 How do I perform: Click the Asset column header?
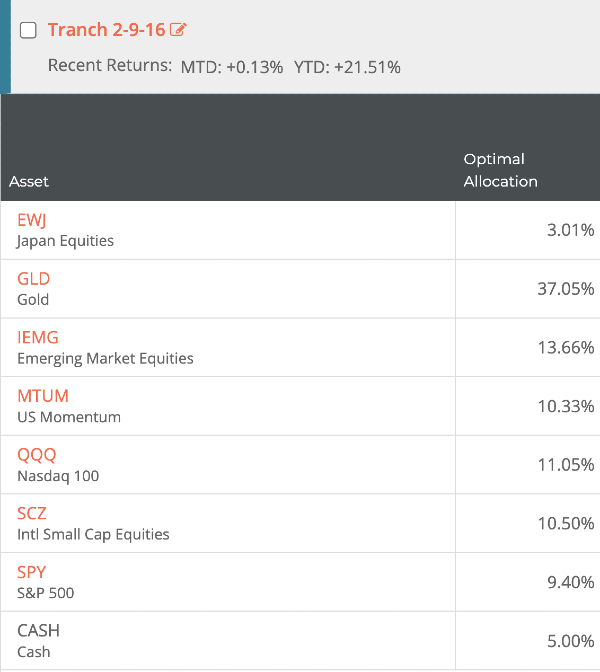tap(29, 181)
